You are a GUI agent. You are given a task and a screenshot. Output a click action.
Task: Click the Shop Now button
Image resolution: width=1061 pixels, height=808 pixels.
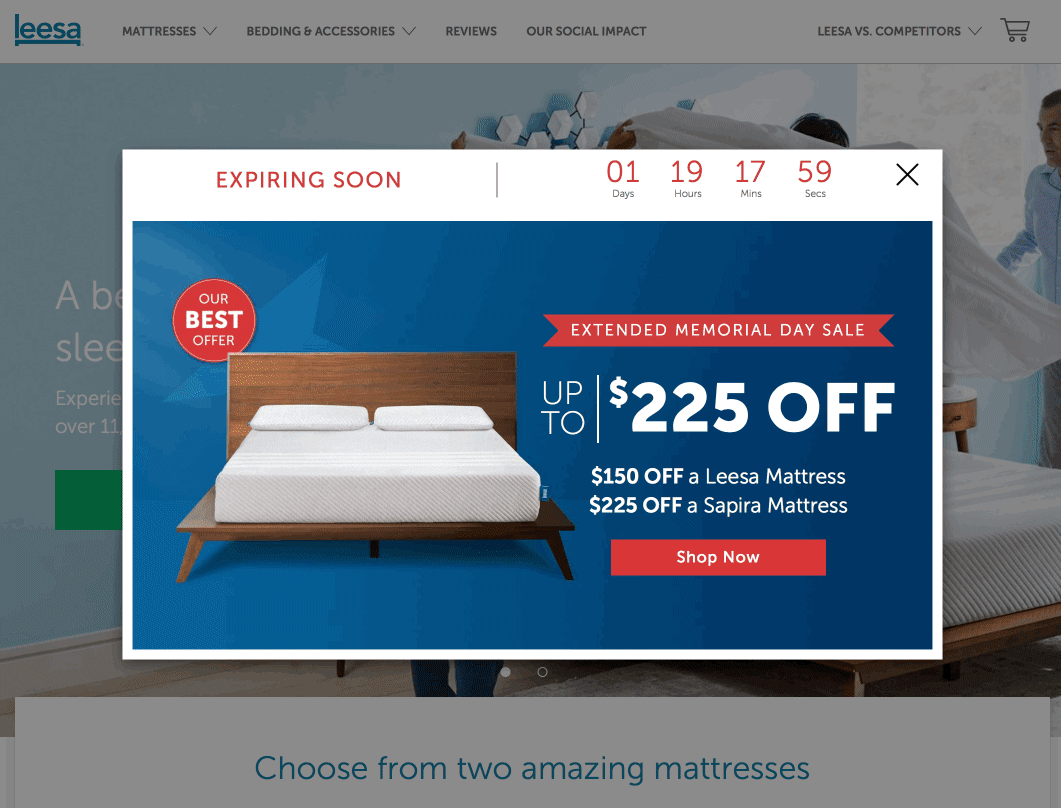718,557
